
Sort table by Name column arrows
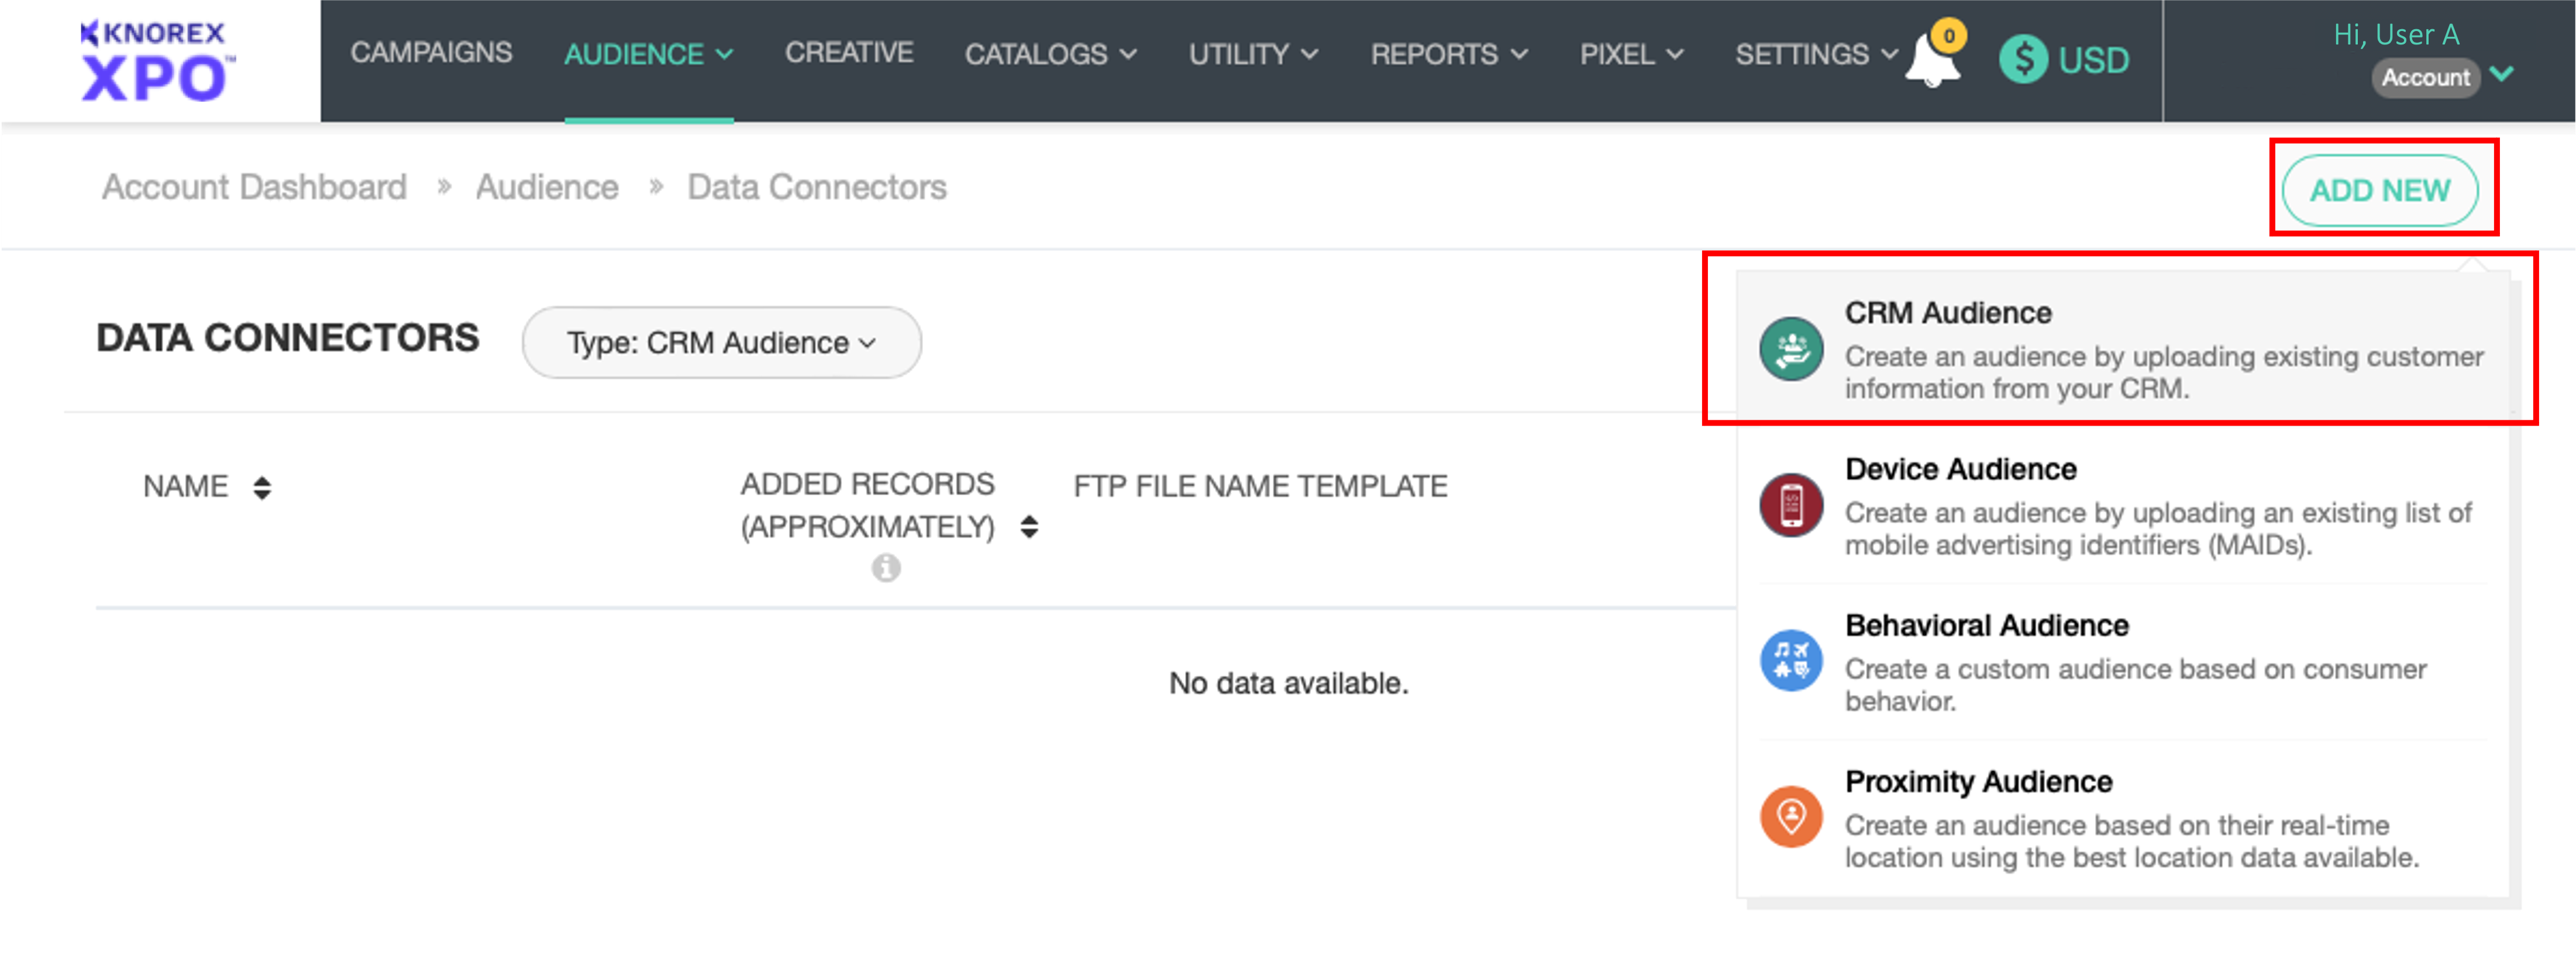(x=262, y=487)
